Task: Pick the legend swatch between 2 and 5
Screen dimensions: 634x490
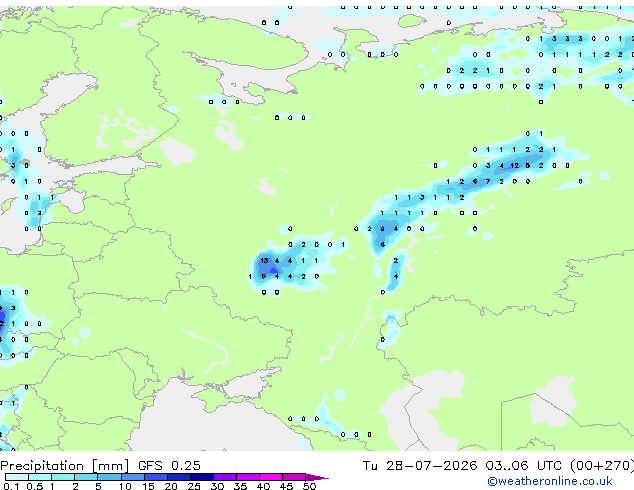Action: [86, 477]
